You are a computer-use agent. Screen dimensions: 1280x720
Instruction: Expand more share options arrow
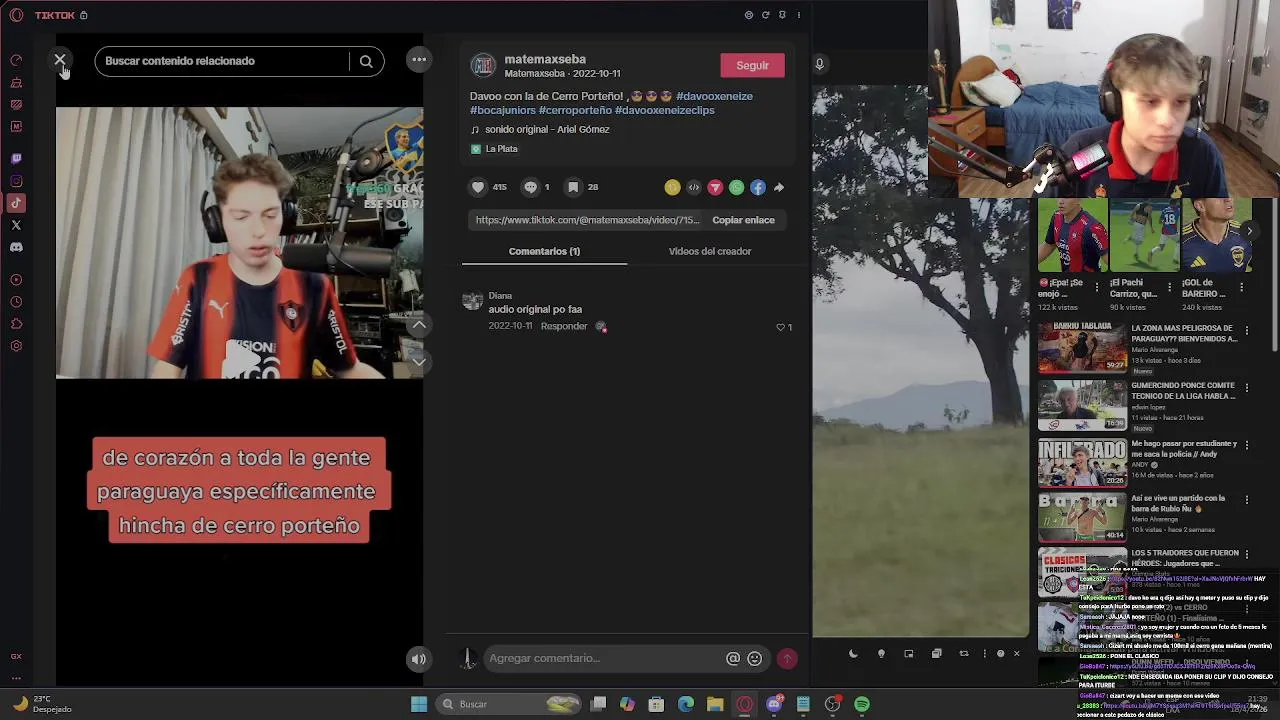point(779,187)
